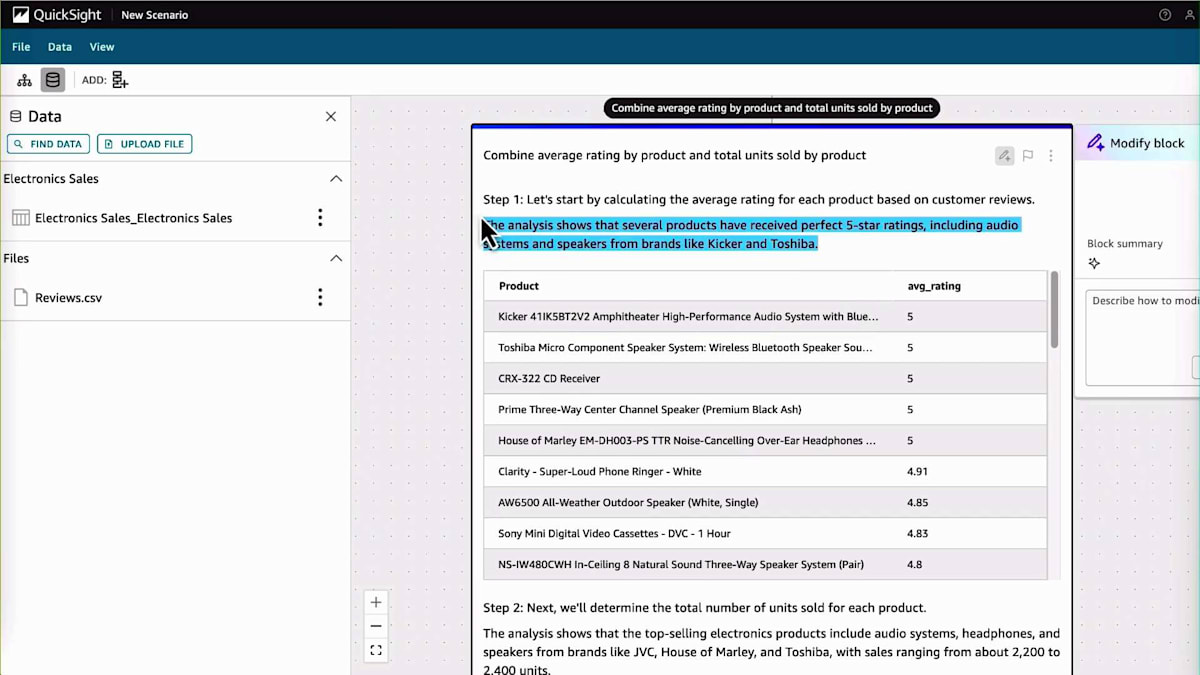This screenshot has height=675, width=1200.
Task: Click the block heading text inside the card
Action: click(x=675, y=156)
